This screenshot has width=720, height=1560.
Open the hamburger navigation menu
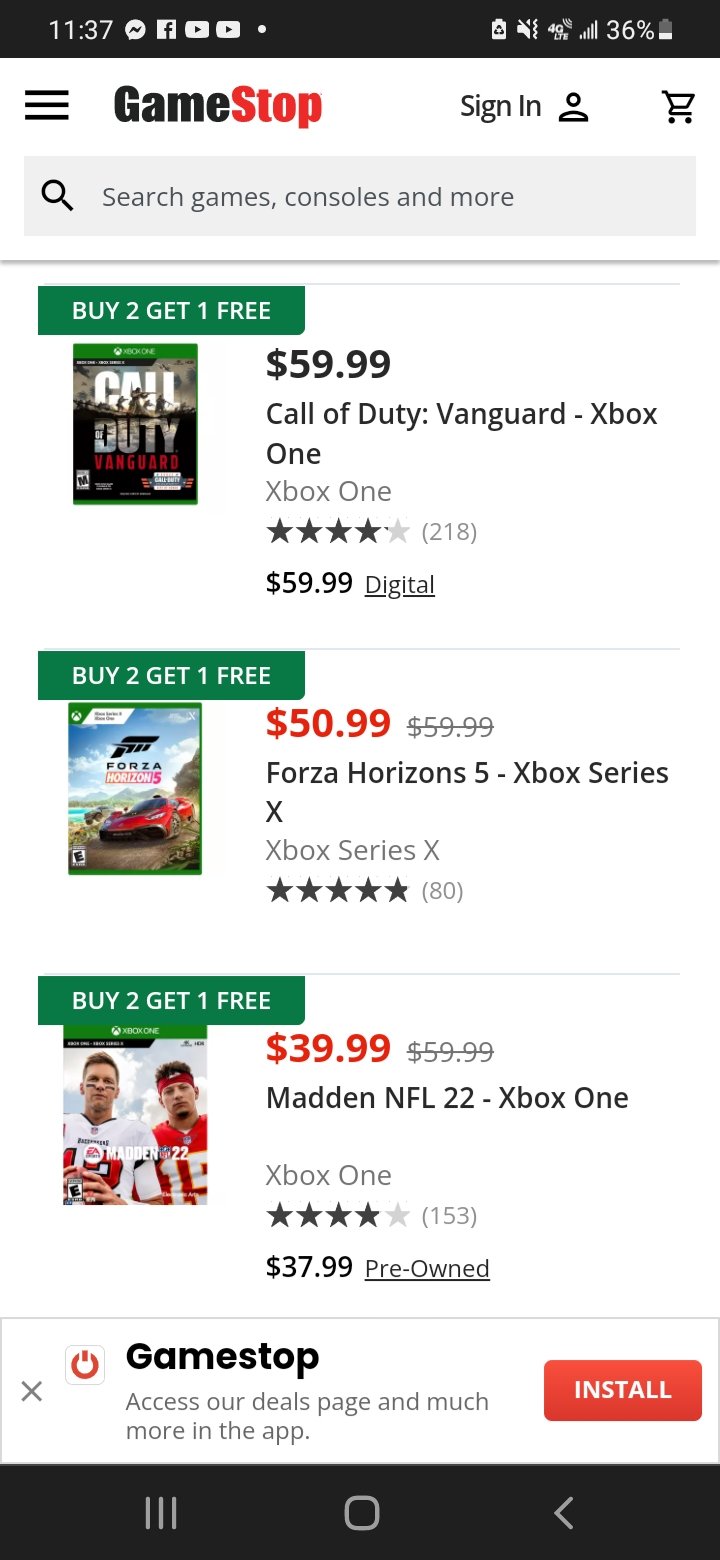[47, 106]
